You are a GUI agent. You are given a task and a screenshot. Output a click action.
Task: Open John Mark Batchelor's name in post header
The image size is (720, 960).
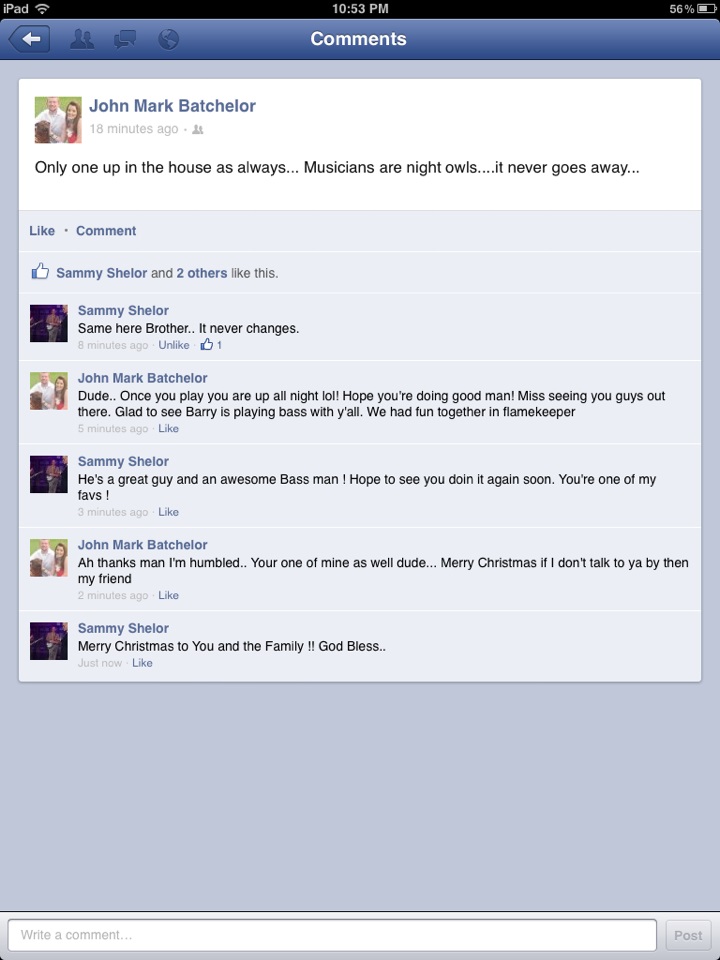(173, 106)
